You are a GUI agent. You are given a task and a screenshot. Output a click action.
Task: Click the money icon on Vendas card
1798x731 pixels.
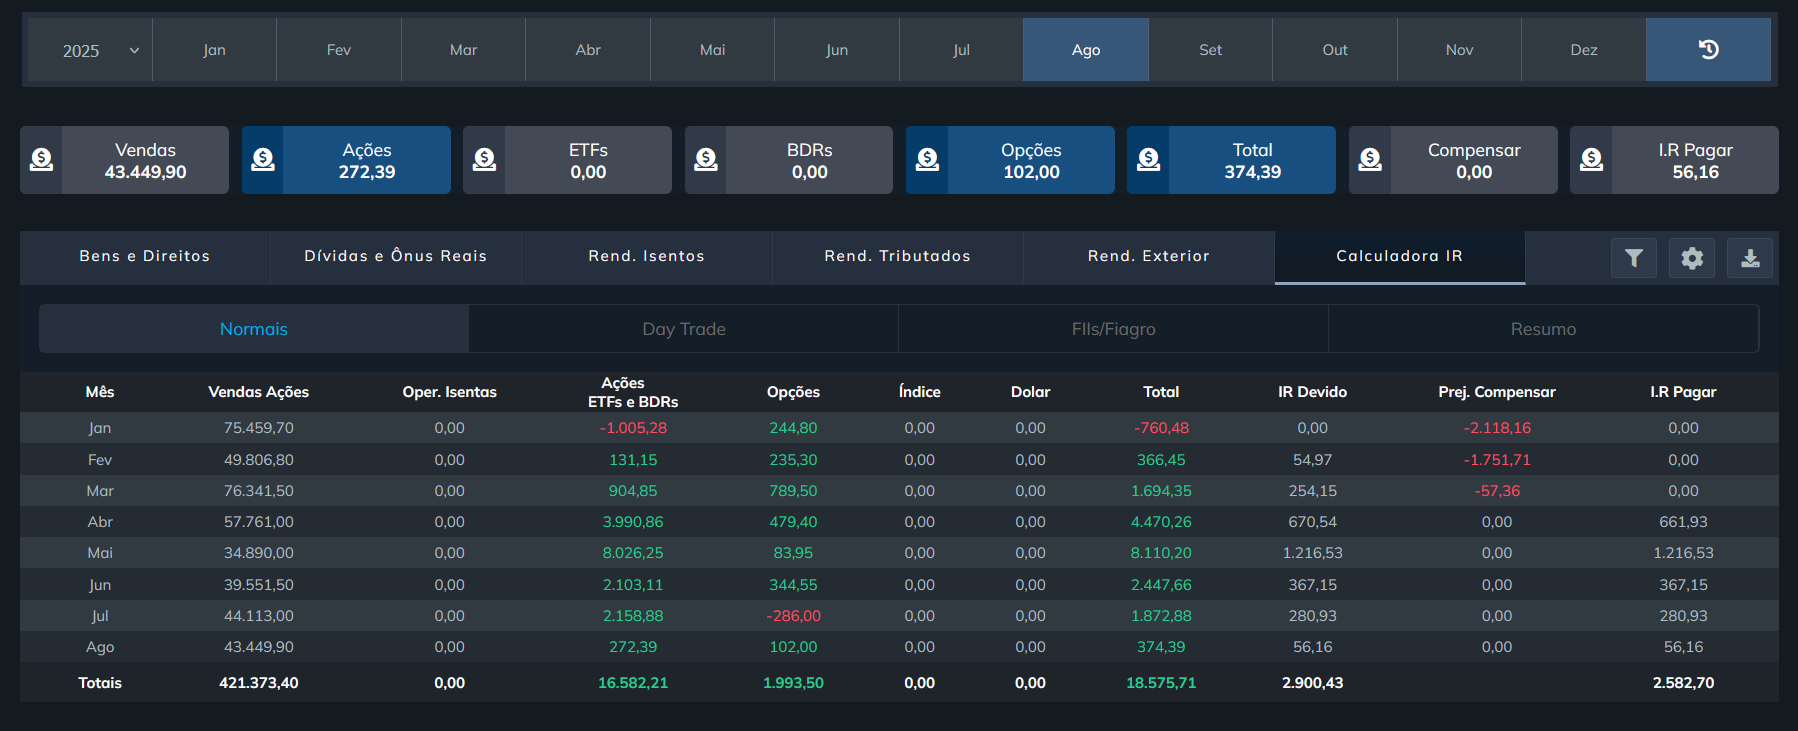41,160
